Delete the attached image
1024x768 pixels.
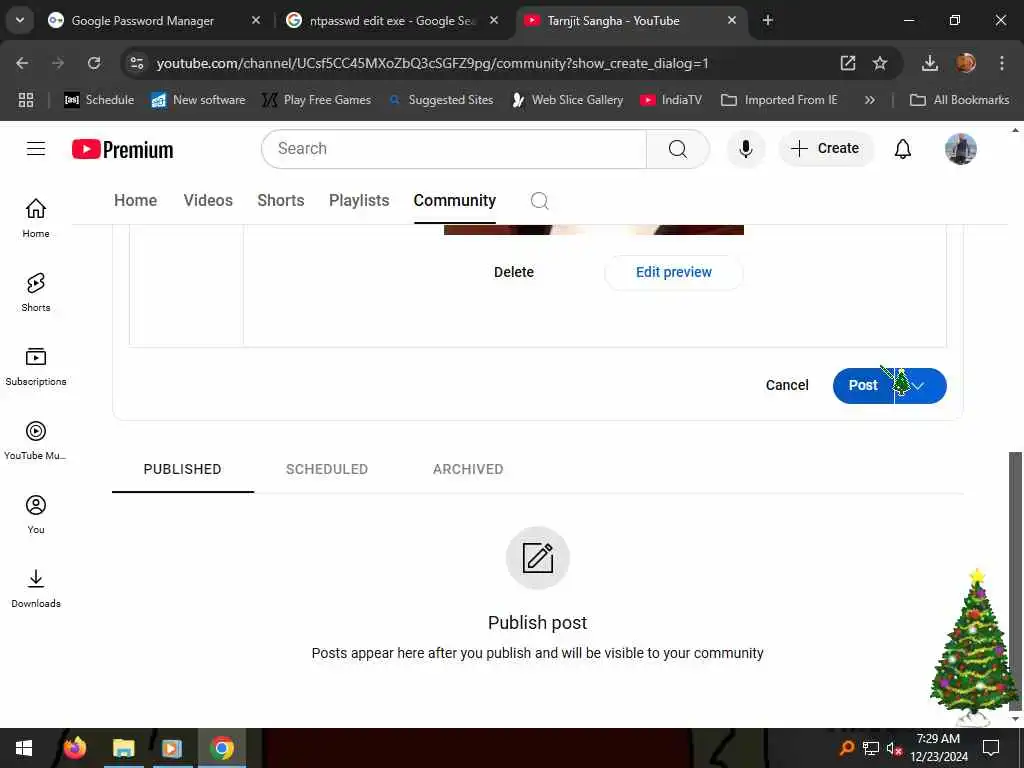point(513,272)
